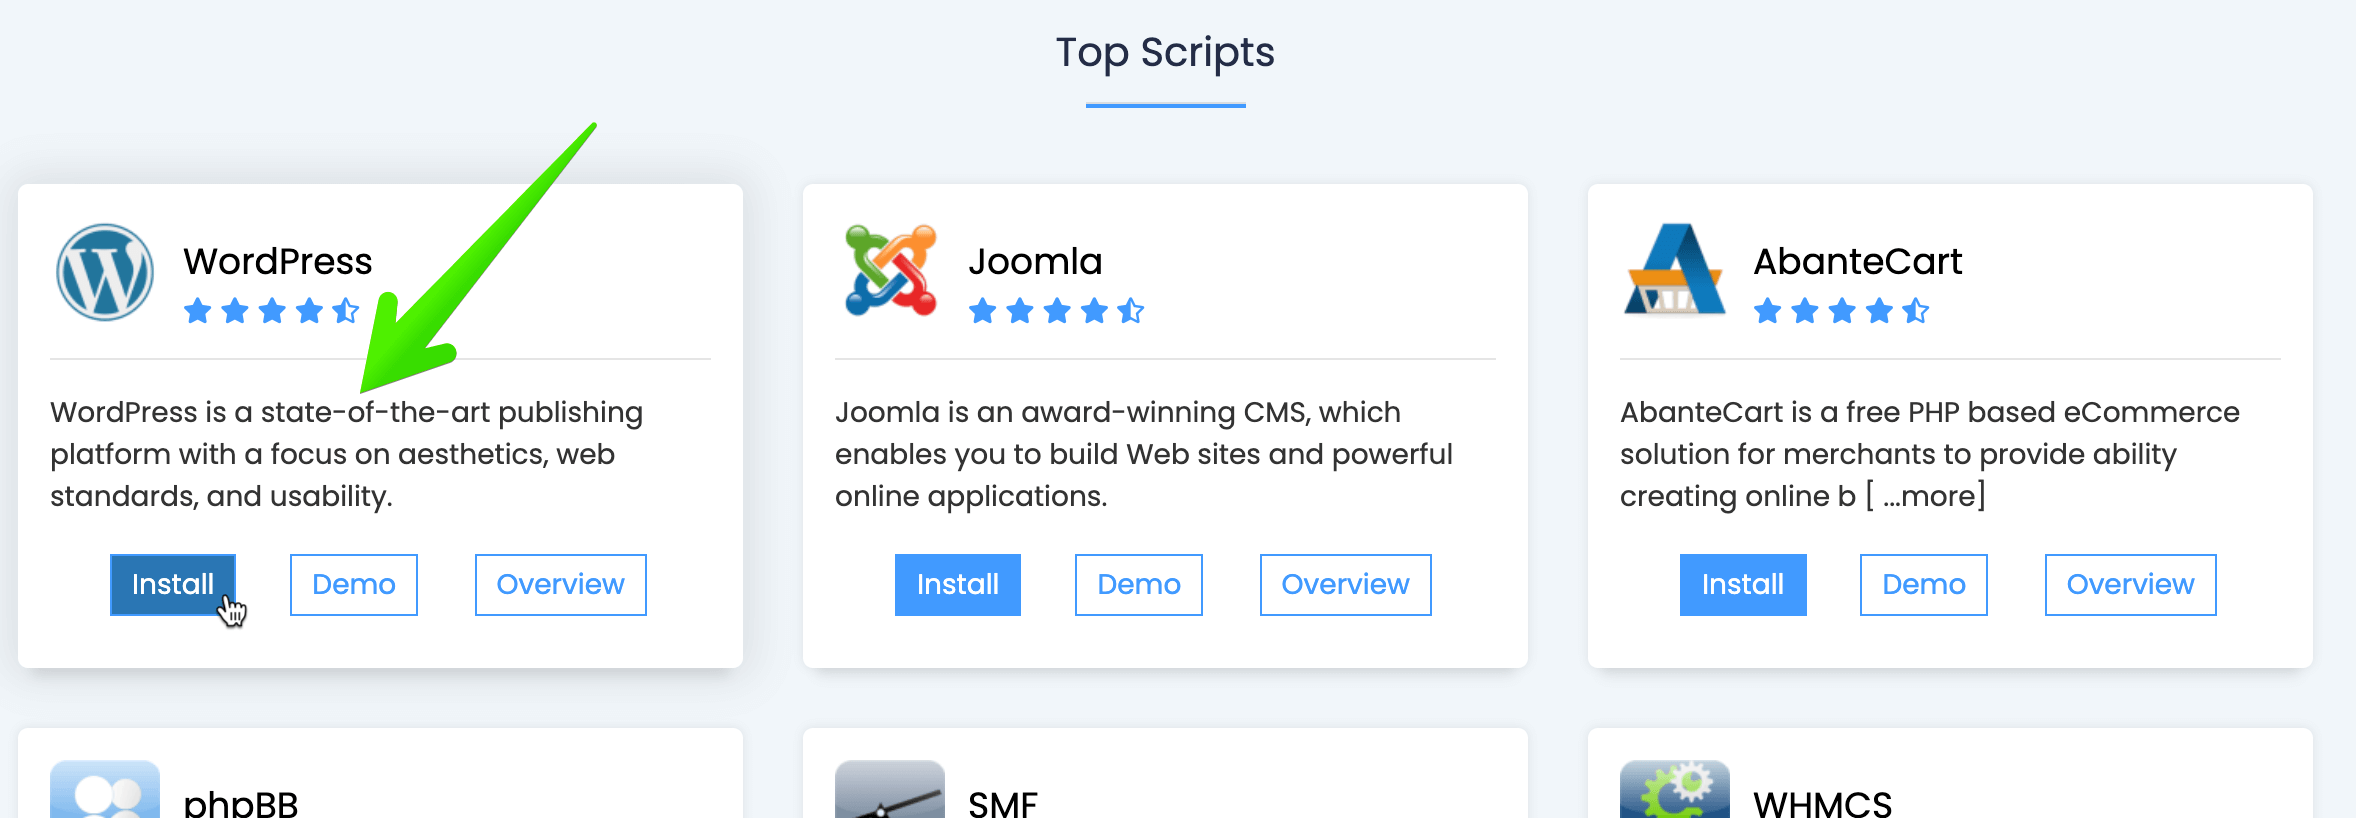The image size is (2356, 818).
Task: Open the WordPress Demo
Action: pos(353,585)
